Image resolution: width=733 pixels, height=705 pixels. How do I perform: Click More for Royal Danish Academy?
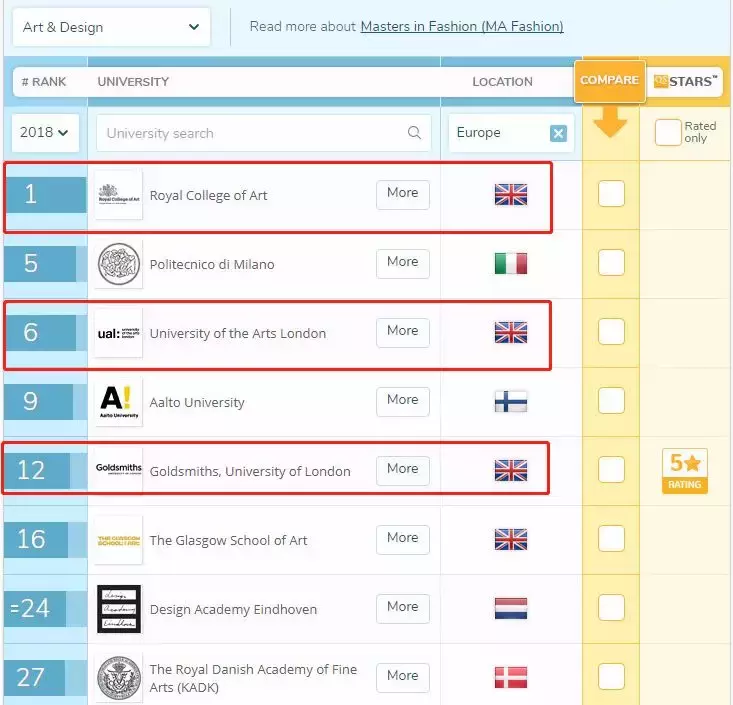point(402,677)
